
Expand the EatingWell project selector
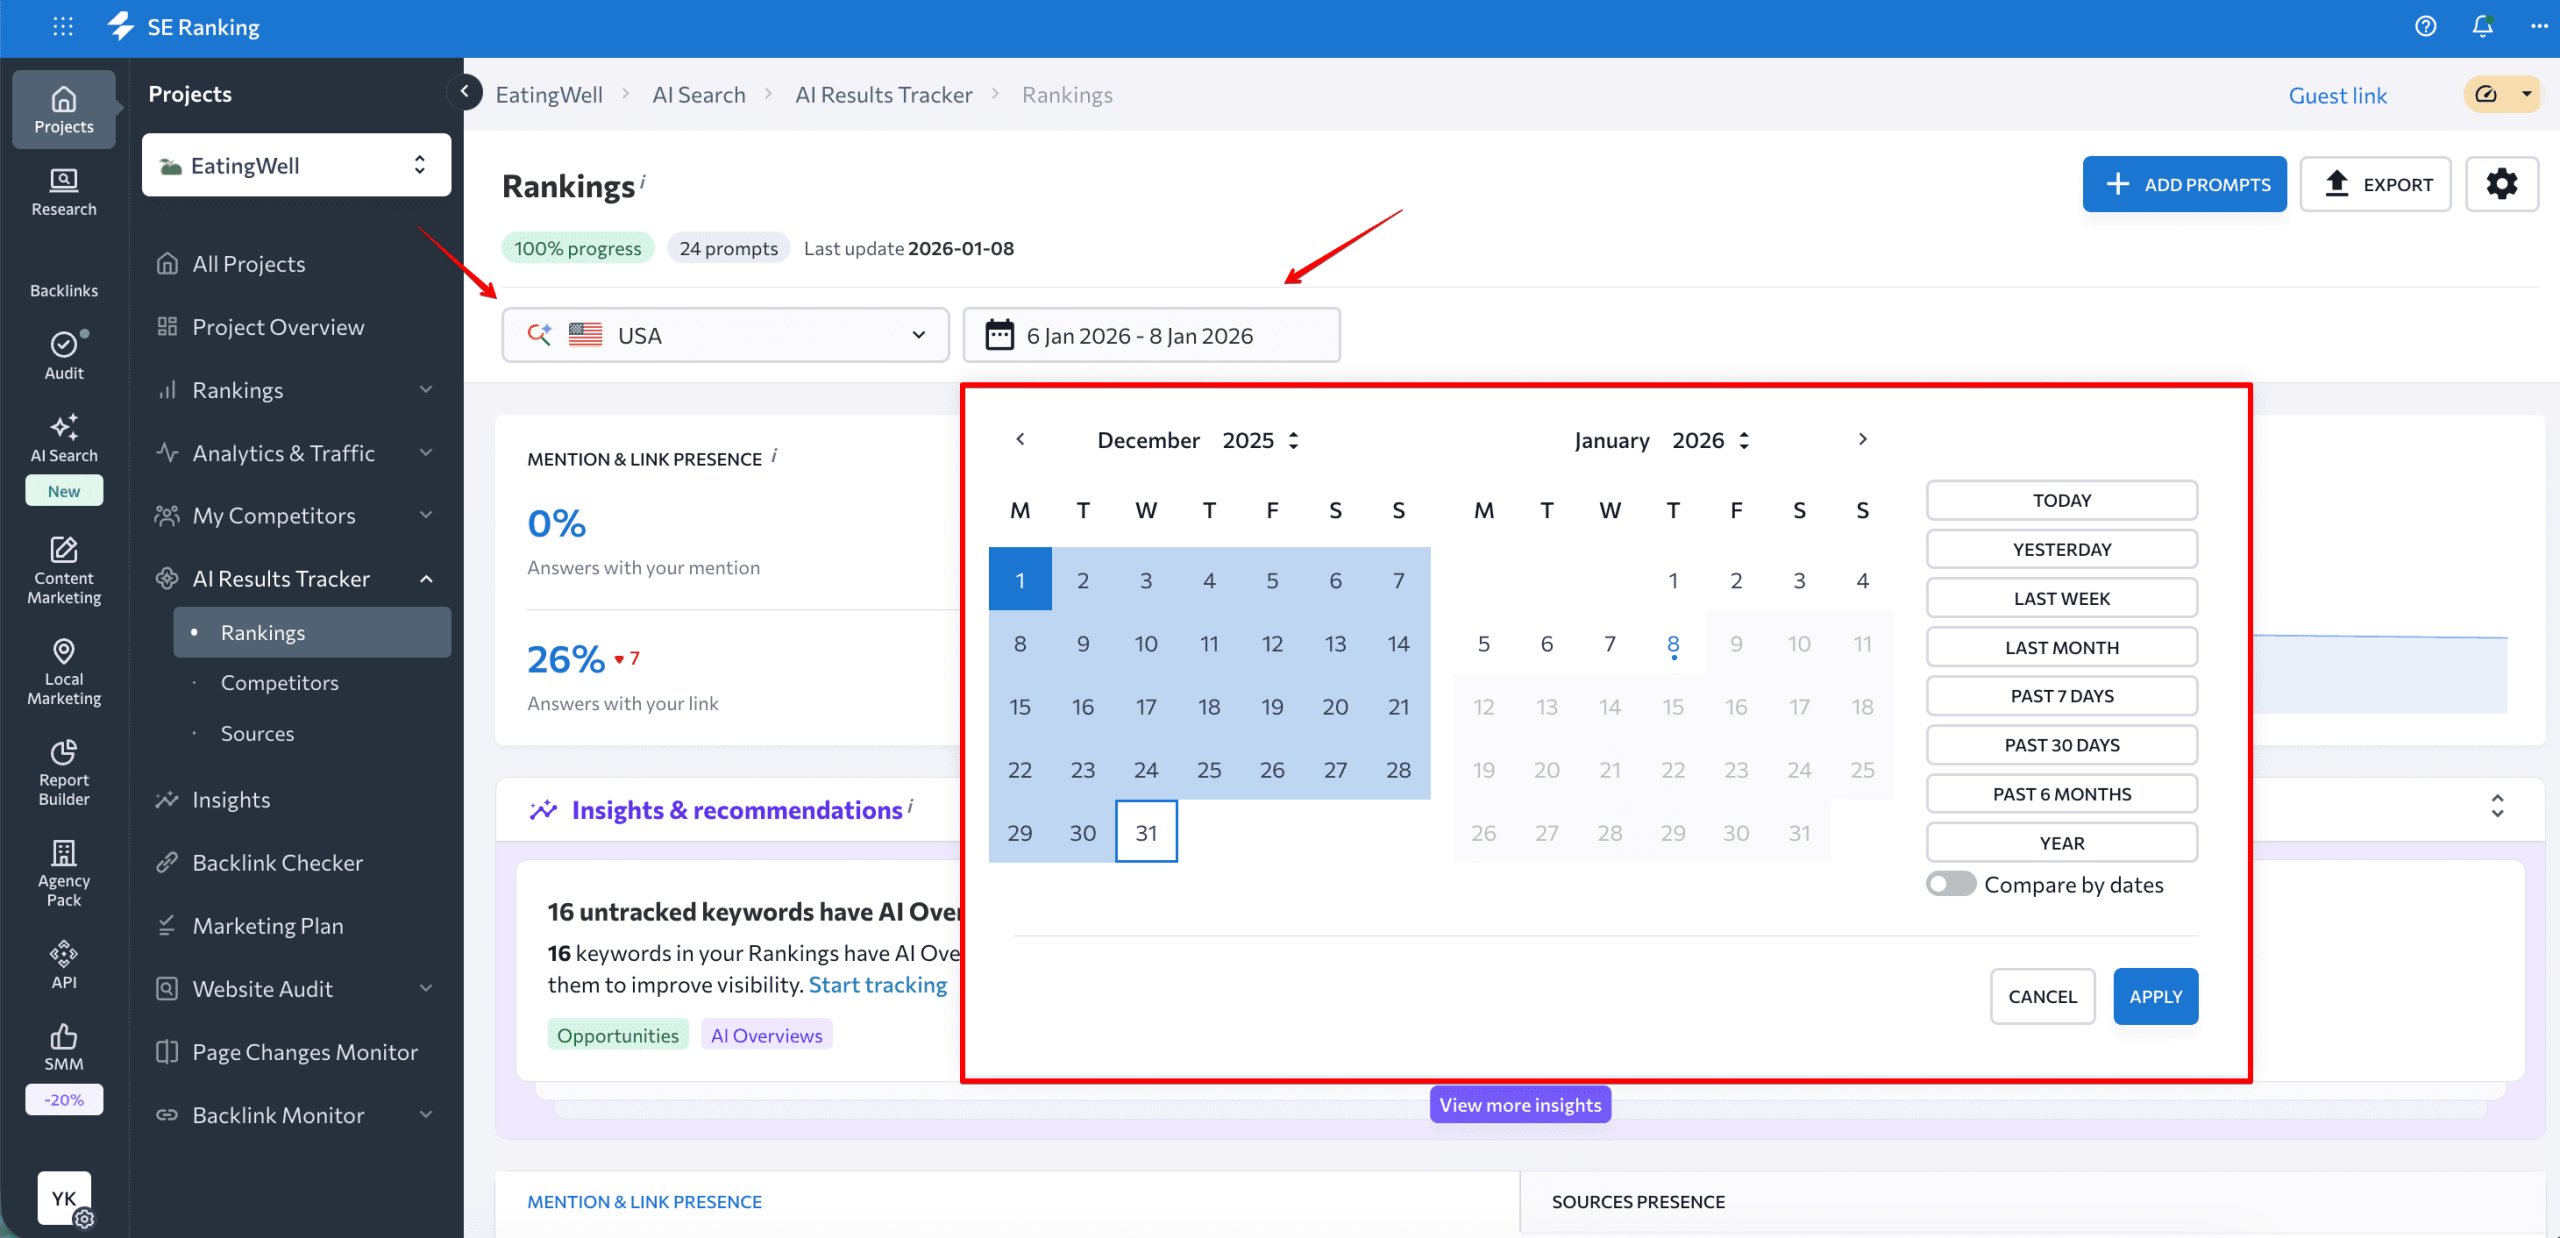click(296, 165)
